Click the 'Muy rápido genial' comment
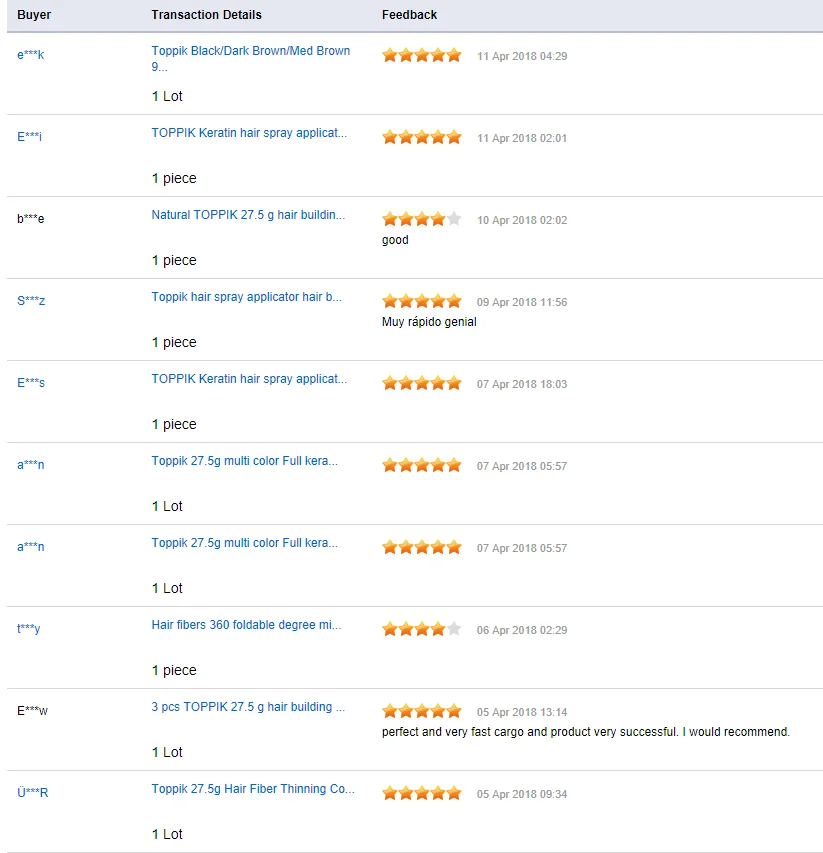Viewport: 823px width, 853px height. click(429, 322)
